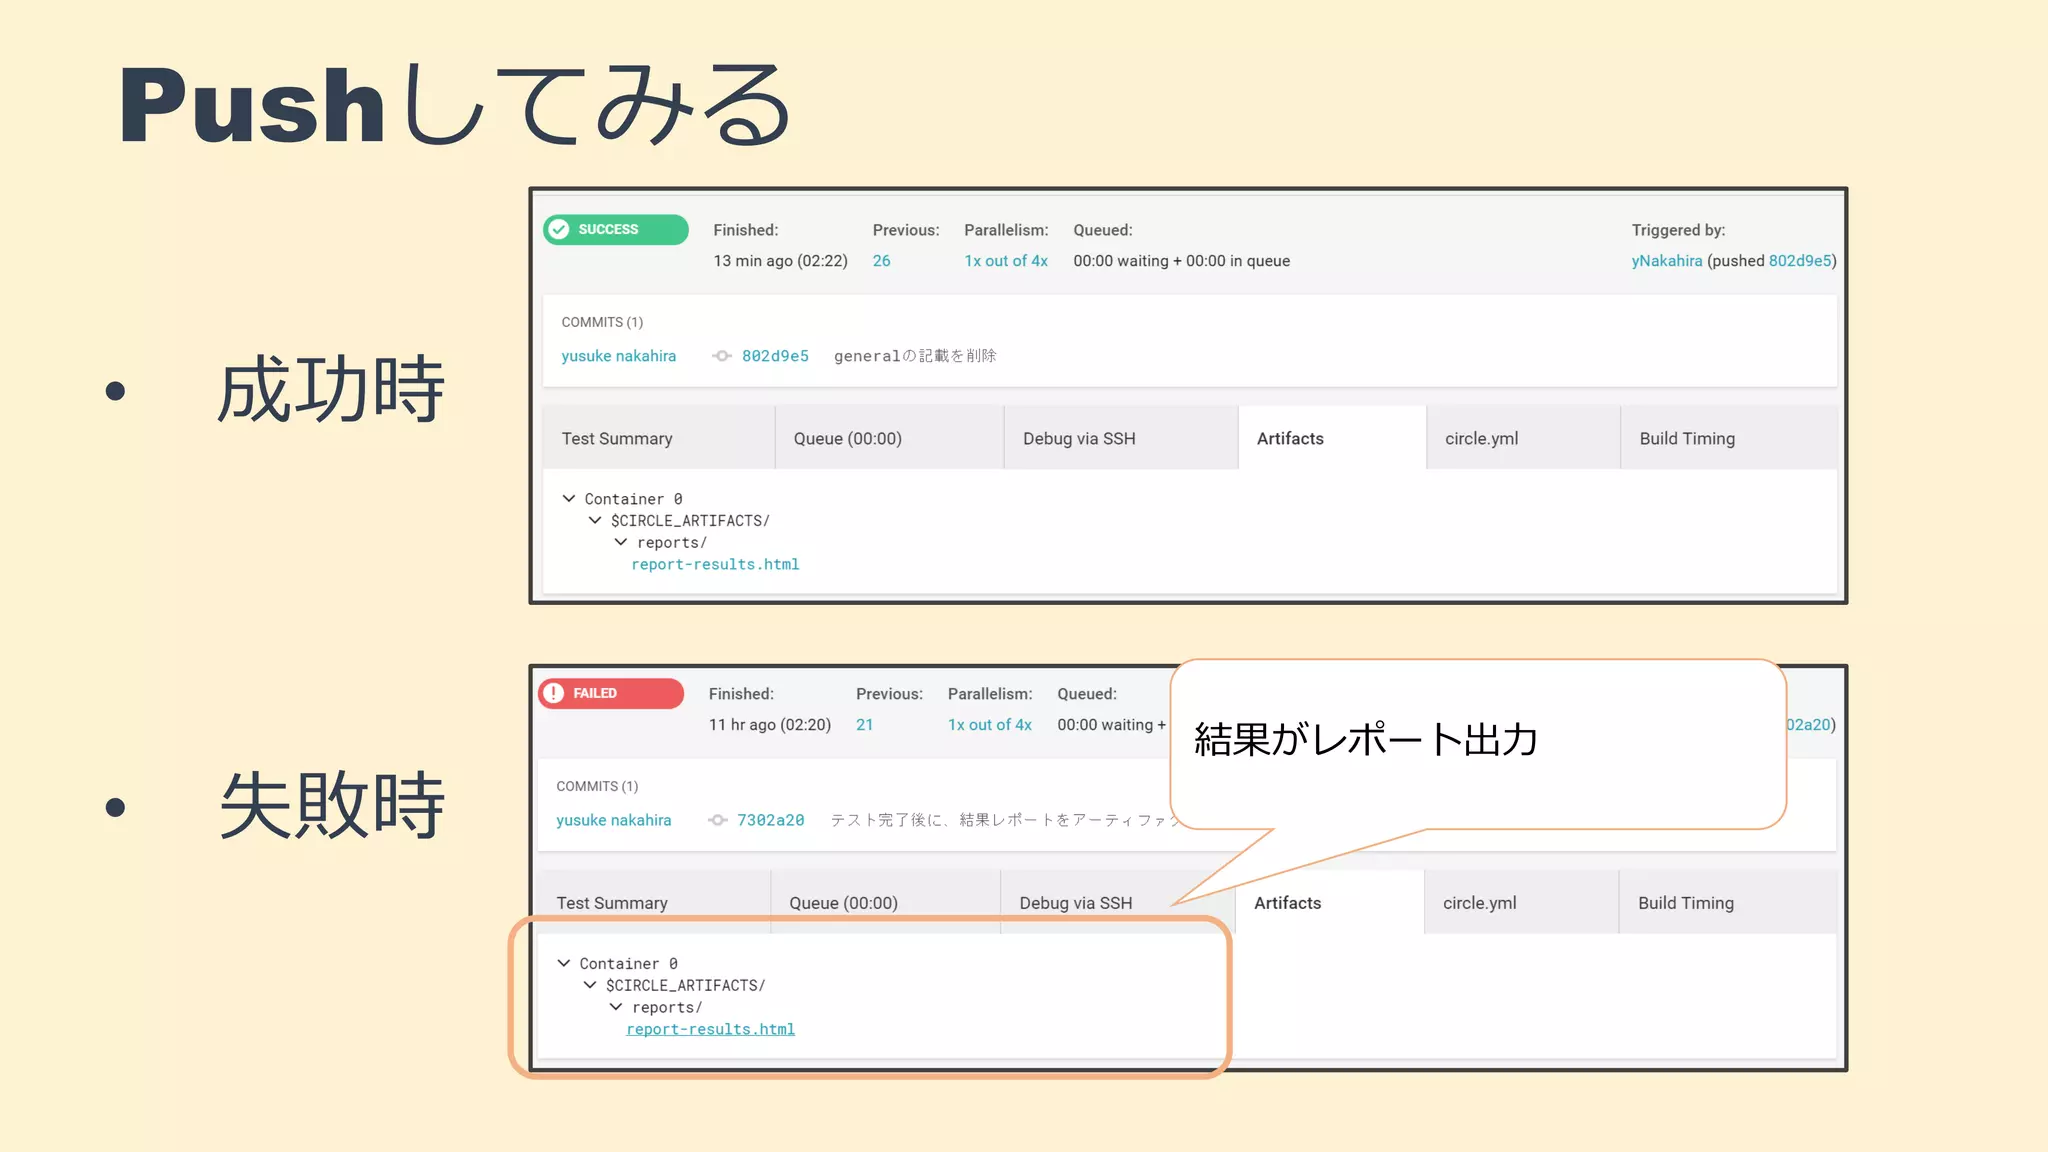Click the exclamation icon in FAILED badge
This screenshot has width=2048, height=1152.
[554, 693]
